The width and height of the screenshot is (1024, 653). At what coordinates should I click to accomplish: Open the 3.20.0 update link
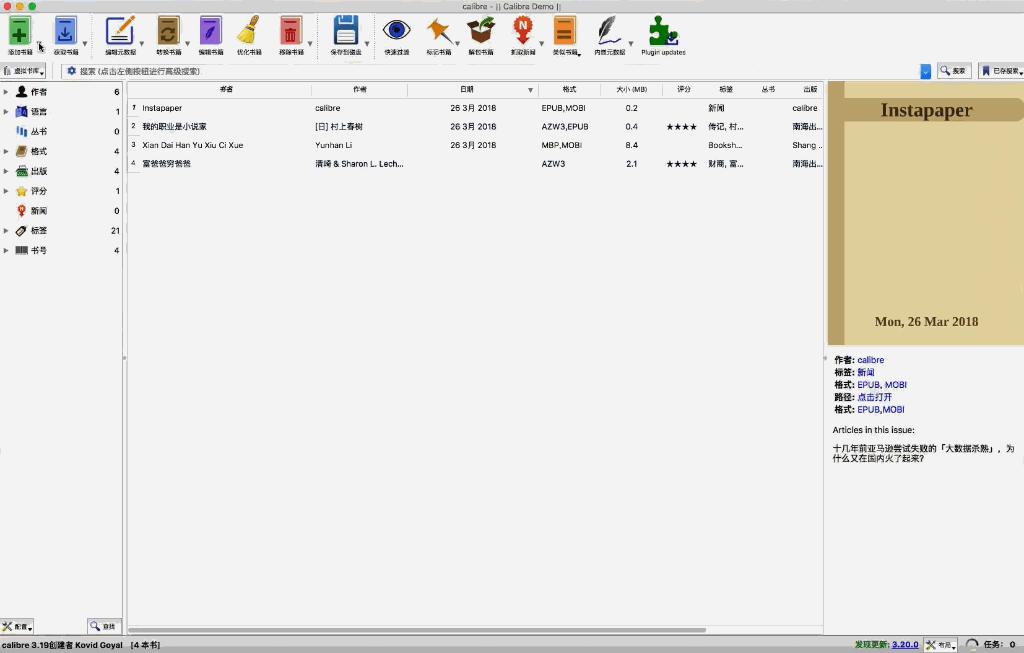pos(905,645)
